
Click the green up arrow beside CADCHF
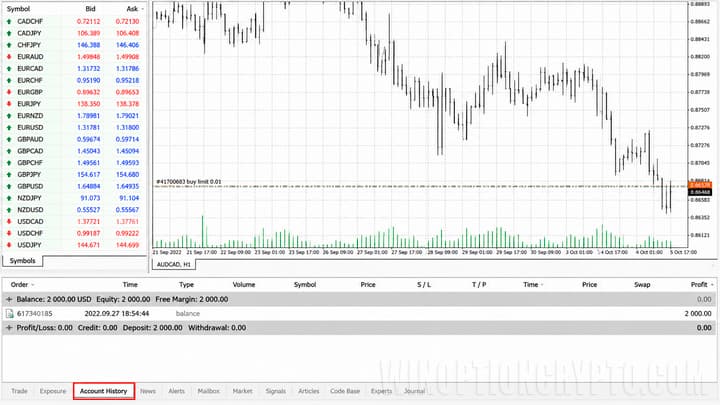[9, 22]
